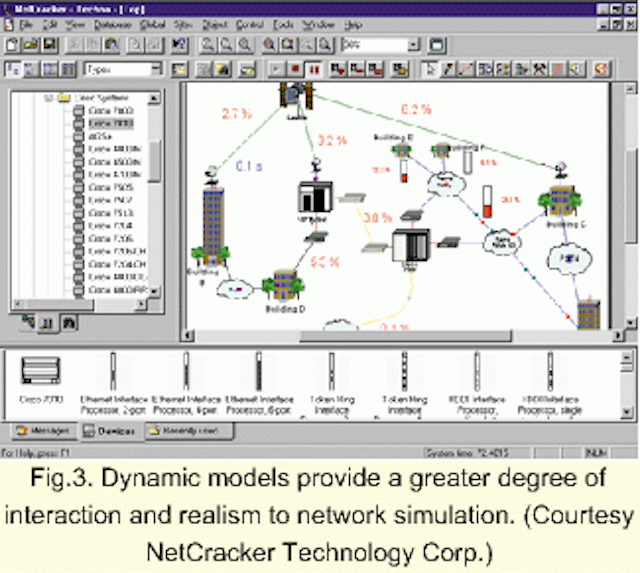
Task: Stop the simulation with the red square
Action: coord(295,69)
